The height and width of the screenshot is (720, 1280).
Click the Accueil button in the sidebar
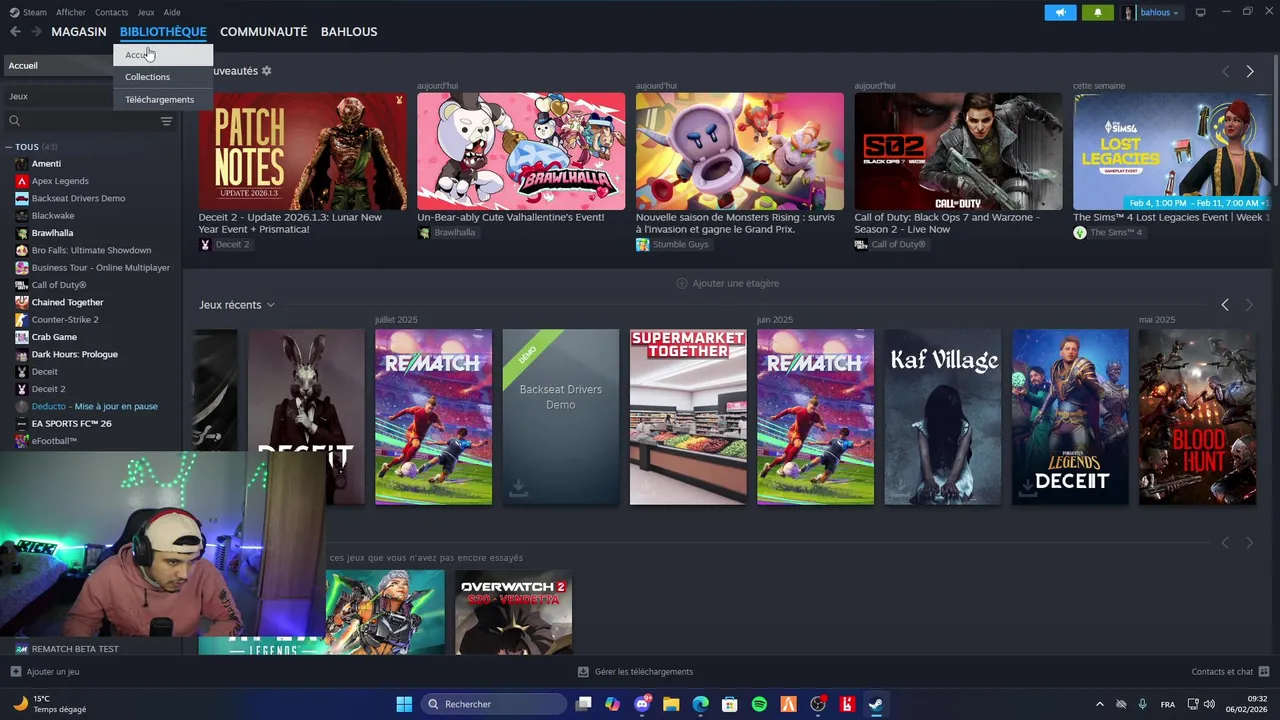[58, 65]
